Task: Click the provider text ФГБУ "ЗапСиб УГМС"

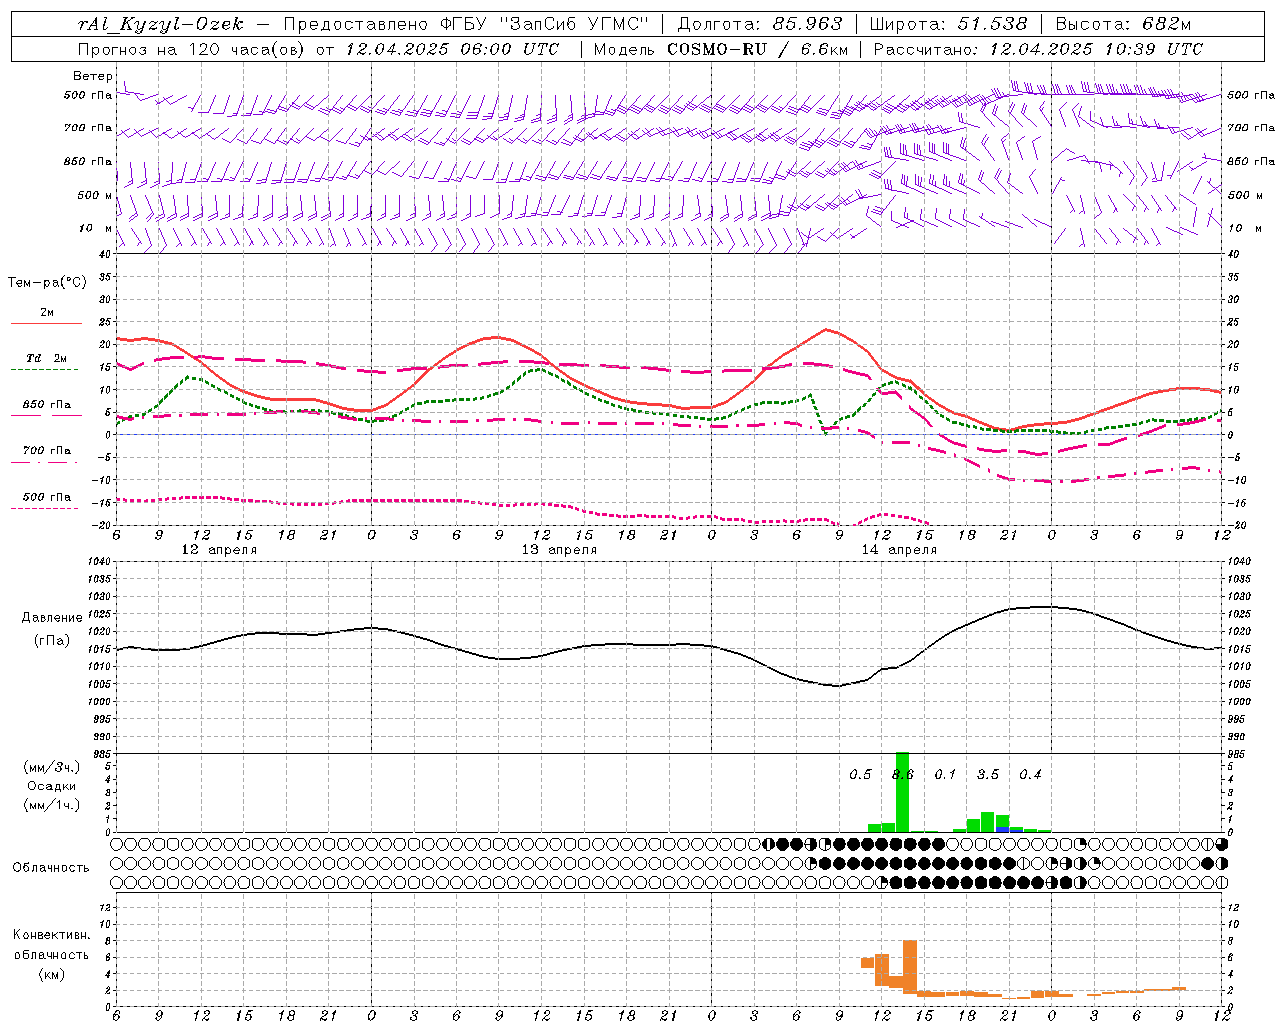Action: [x=545, y=24]
